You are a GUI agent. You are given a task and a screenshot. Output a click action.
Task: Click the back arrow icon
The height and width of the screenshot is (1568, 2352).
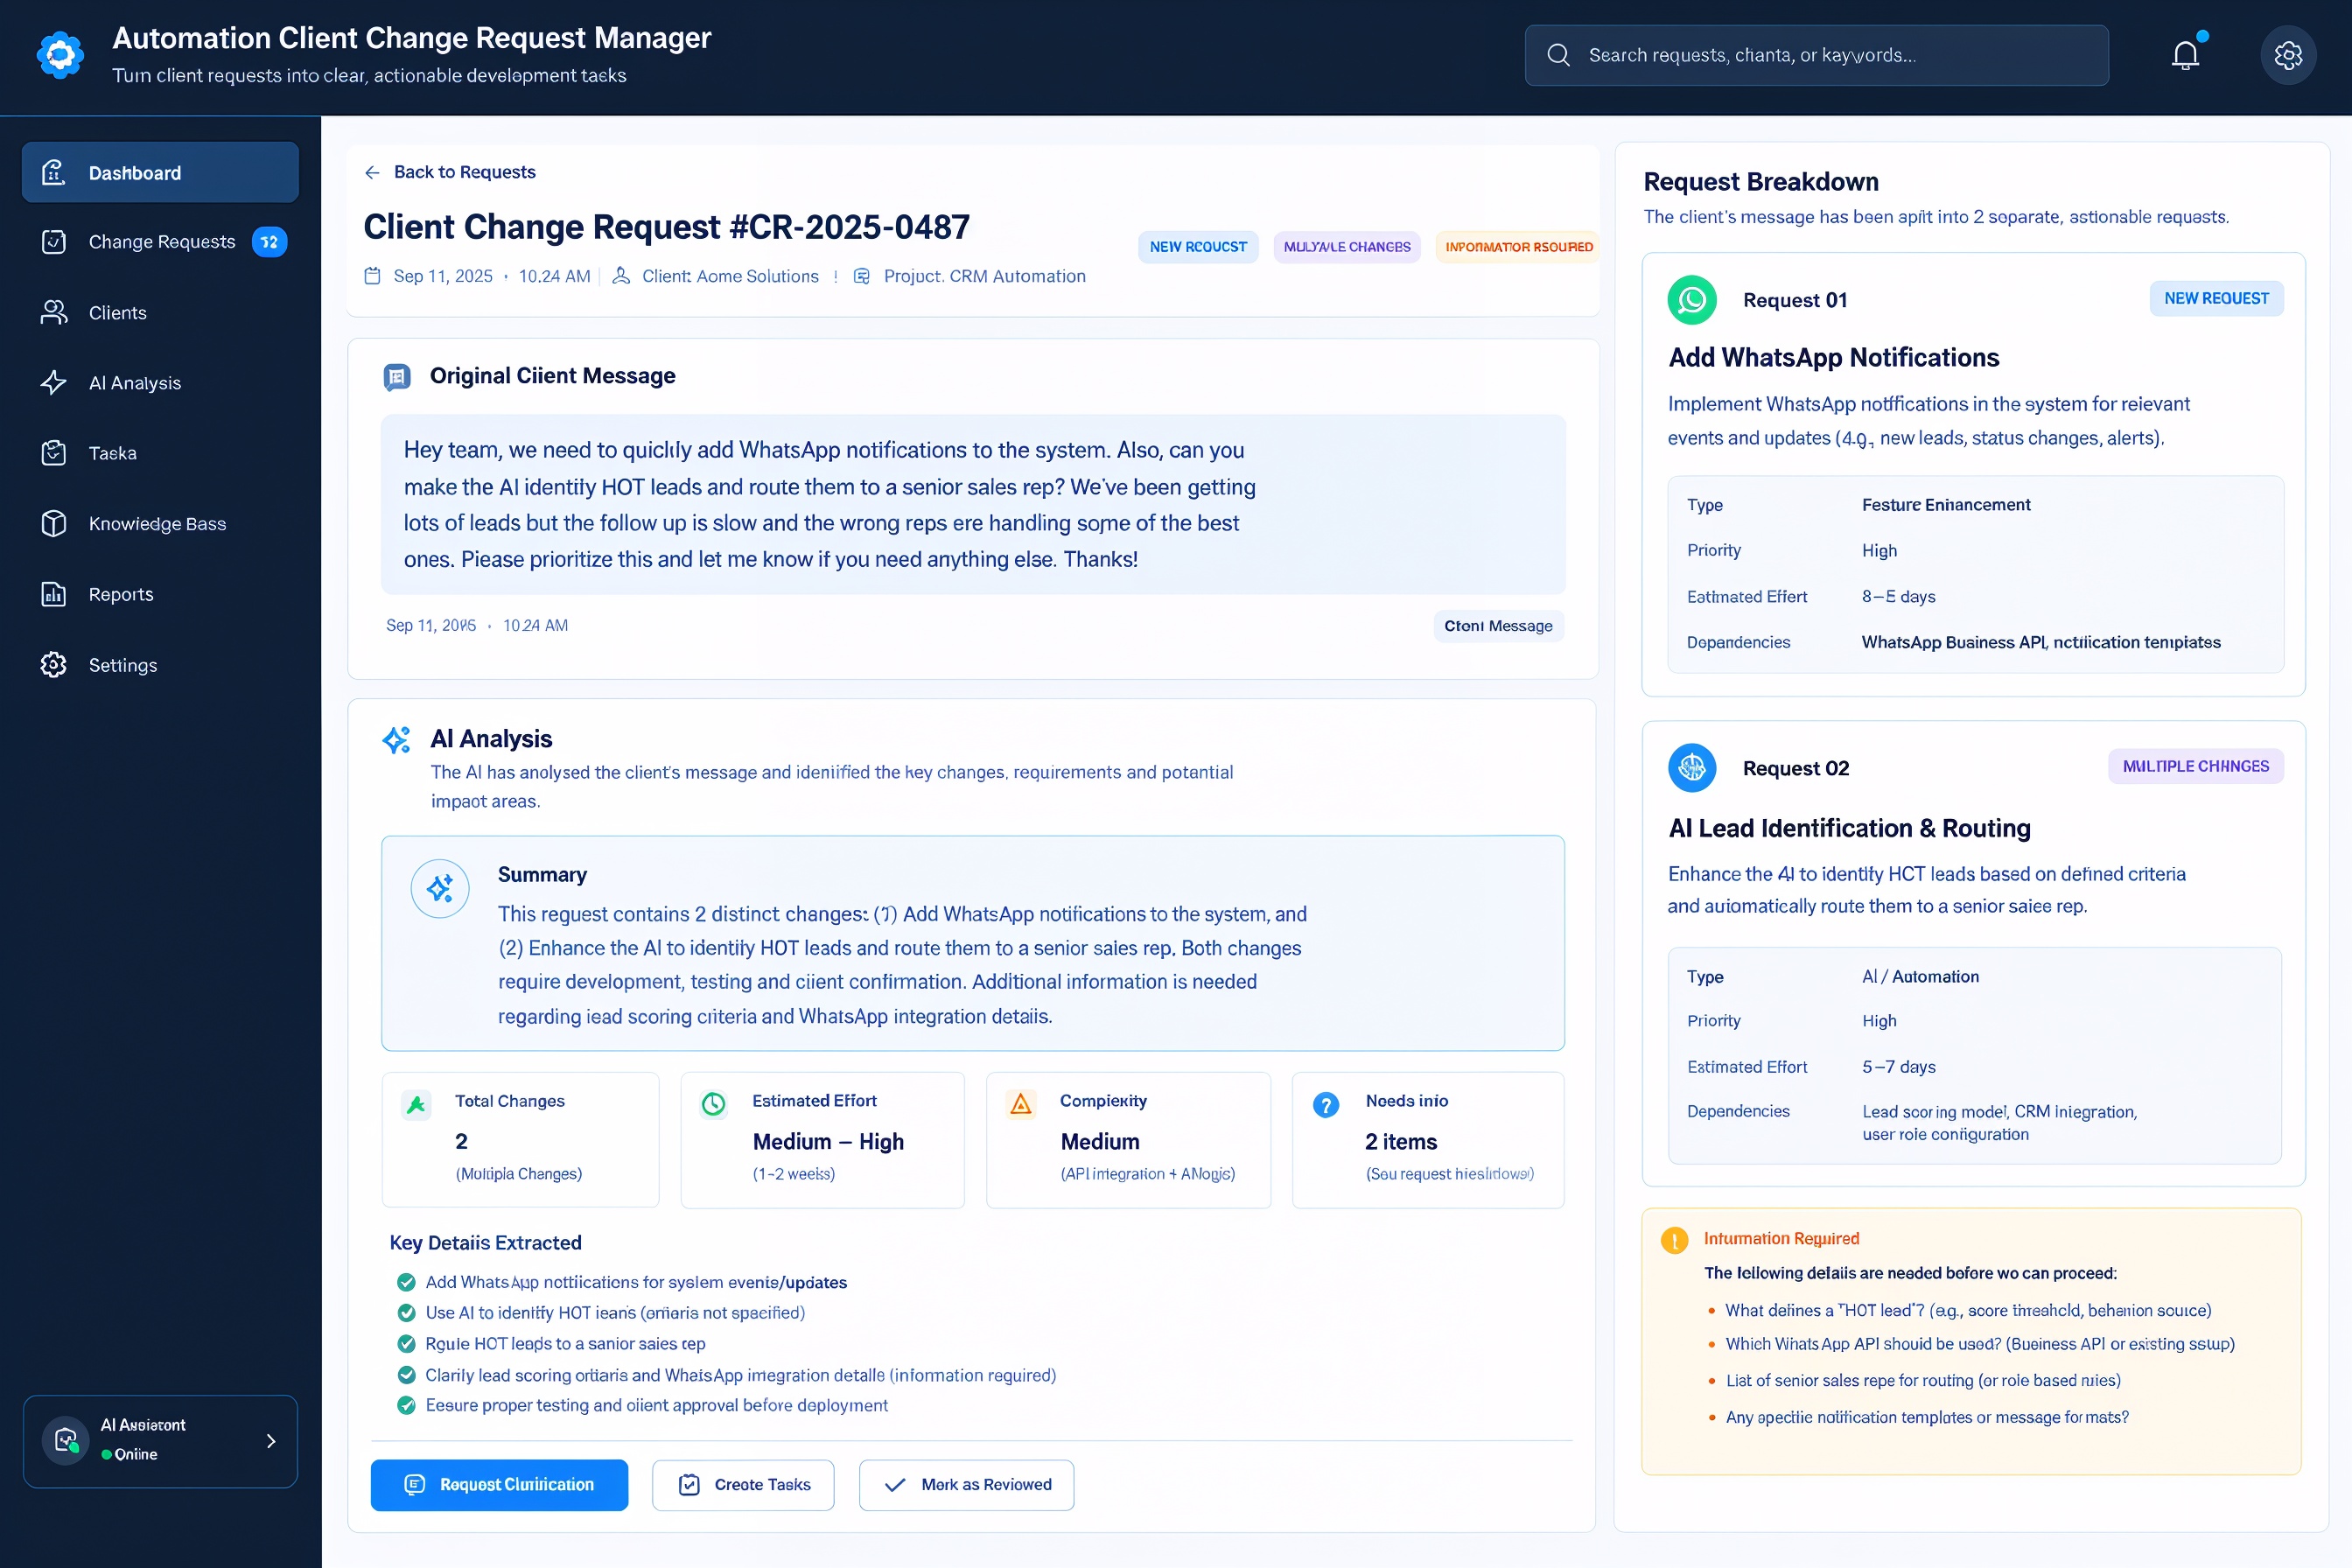coord(372,172)
